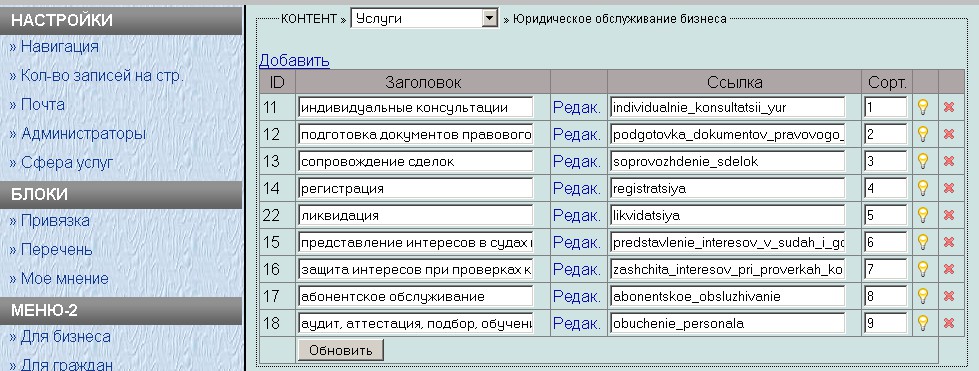Delete ликвидация row via red cross
Viewport: 979px width, 371px height.
click(x=949, y=215)
